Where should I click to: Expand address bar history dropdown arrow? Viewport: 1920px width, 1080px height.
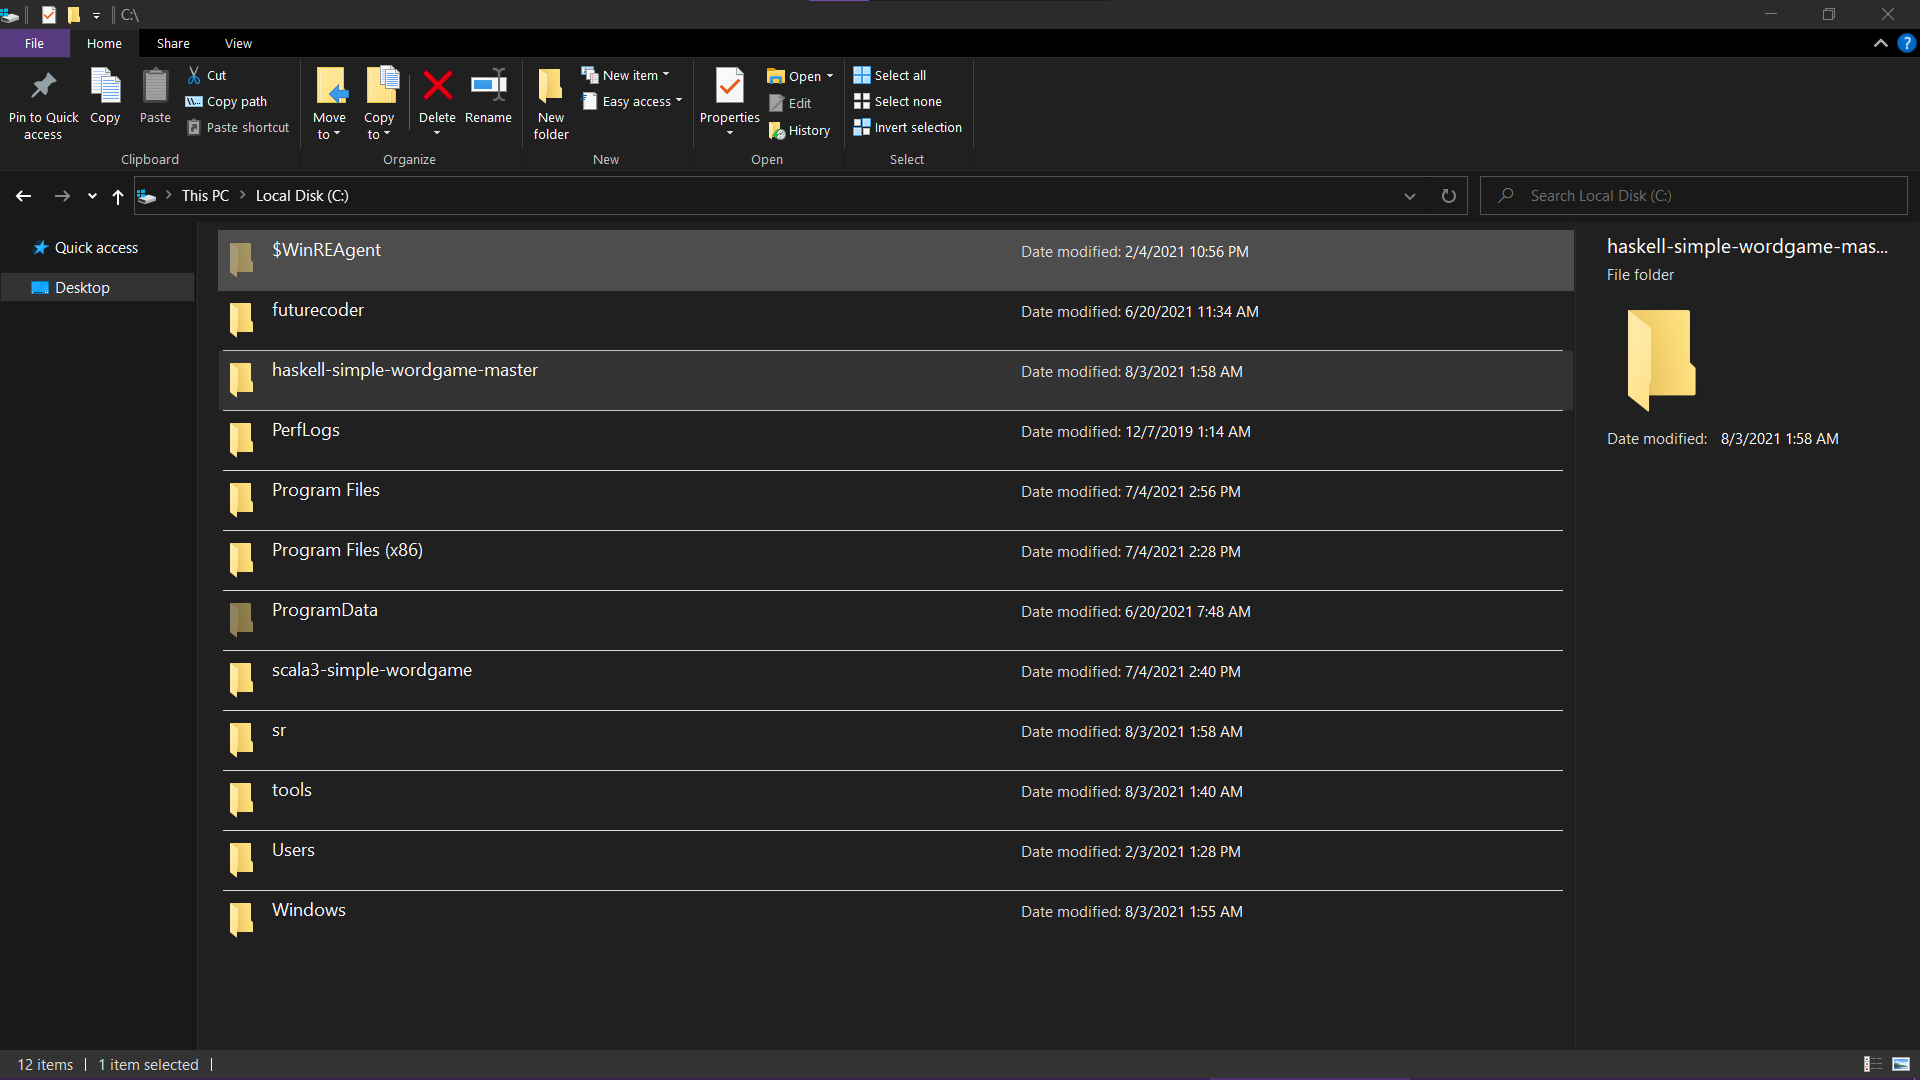1409,196
